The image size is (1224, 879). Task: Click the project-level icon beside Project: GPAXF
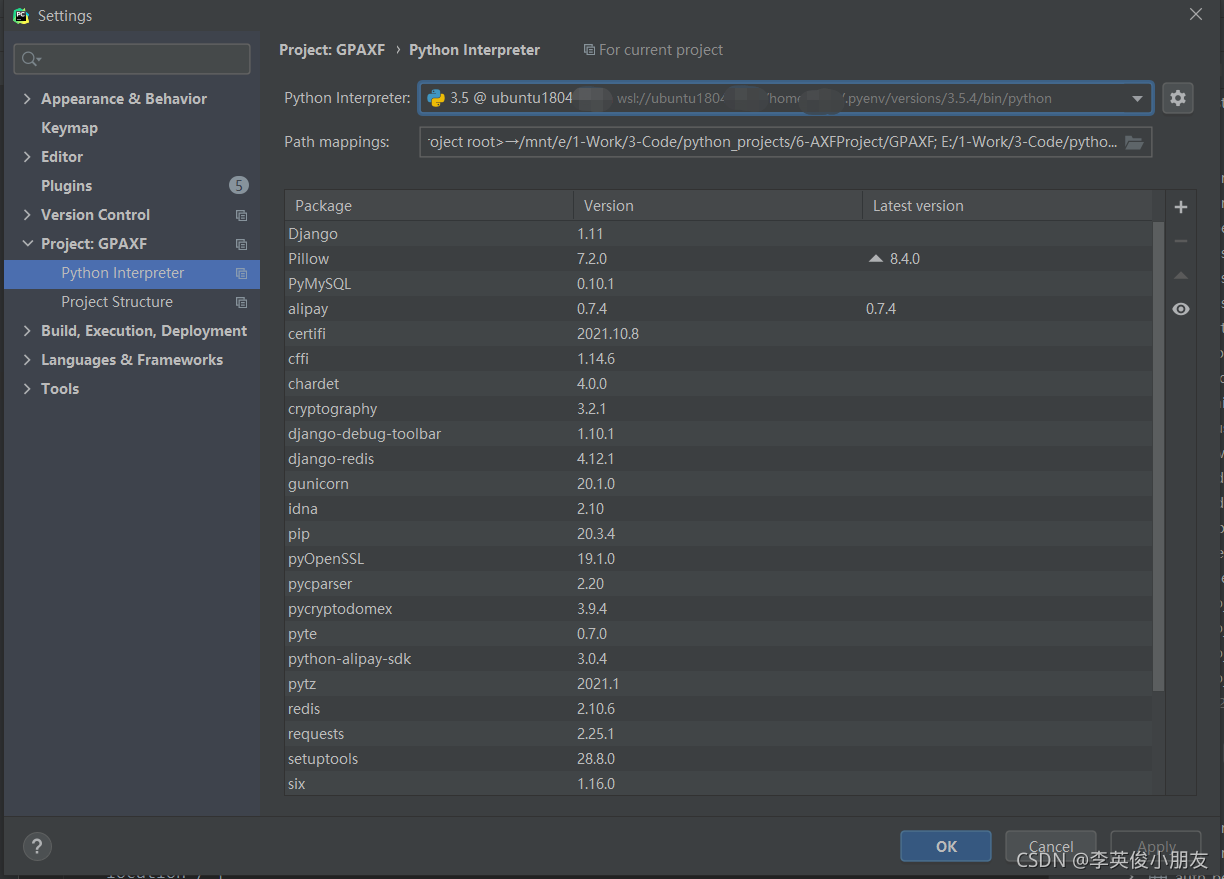[x=241, y=244]
